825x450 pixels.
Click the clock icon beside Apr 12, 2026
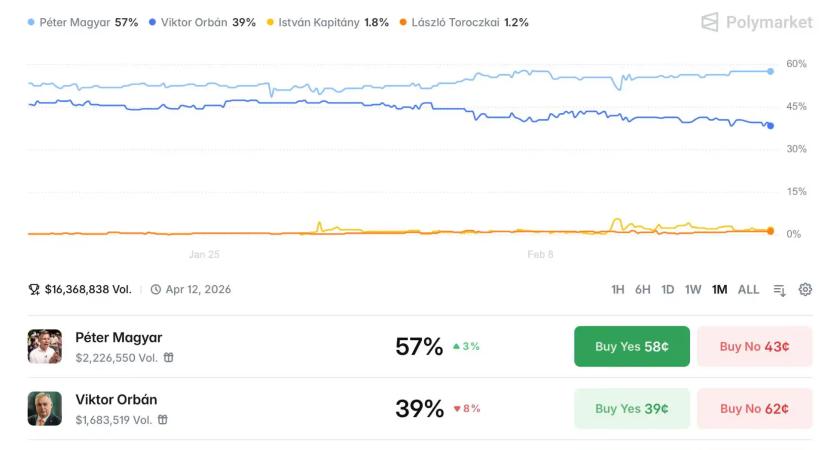[156, 290]
